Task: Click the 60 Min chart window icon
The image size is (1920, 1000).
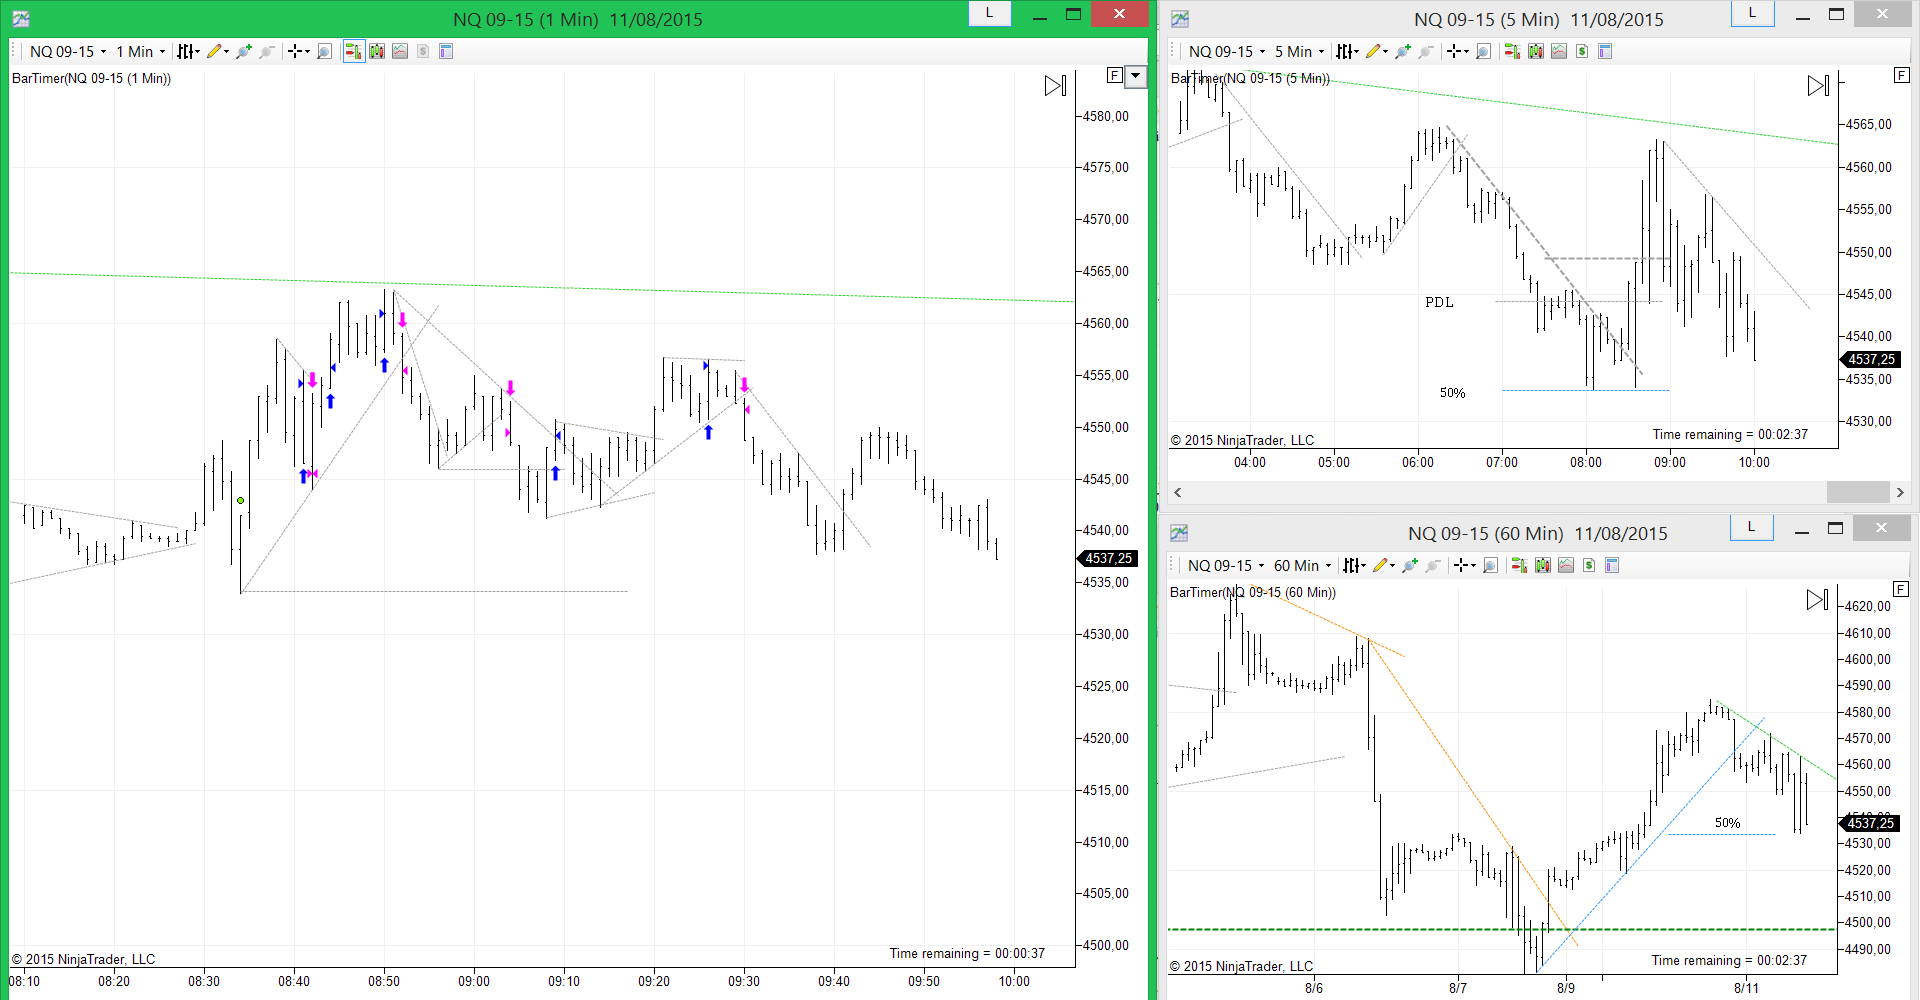Action: [x=1179, y=533]
